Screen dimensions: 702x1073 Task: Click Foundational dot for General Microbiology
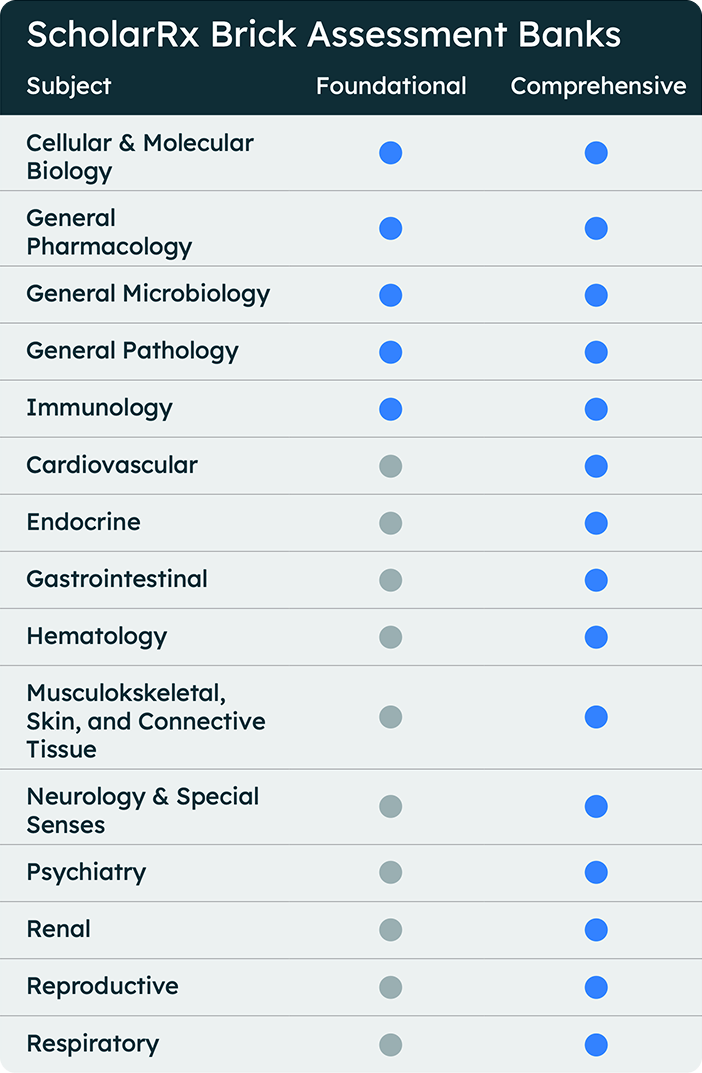tap(391, 295)
